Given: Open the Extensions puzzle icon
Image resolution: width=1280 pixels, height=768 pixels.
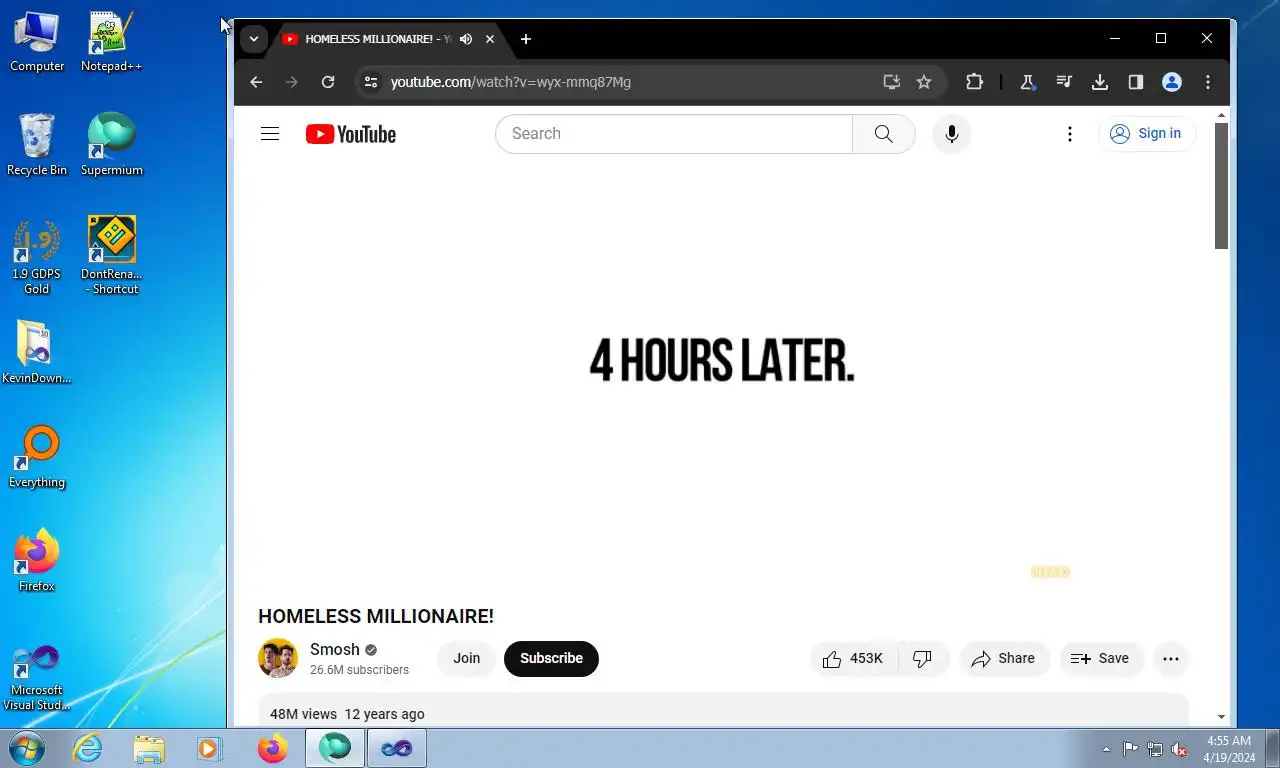Looking at the screenshot, I should pos(975,82).
